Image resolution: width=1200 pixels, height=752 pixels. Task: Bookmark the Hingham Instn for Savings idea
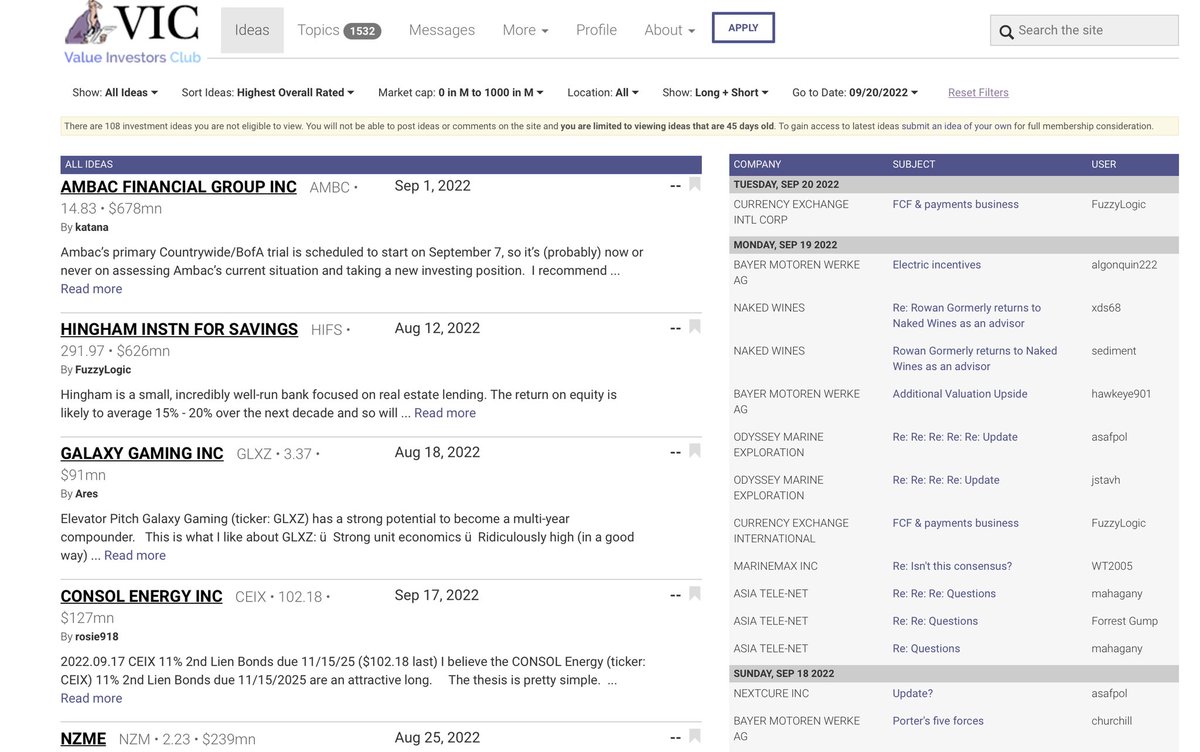[x=695, y=327]
